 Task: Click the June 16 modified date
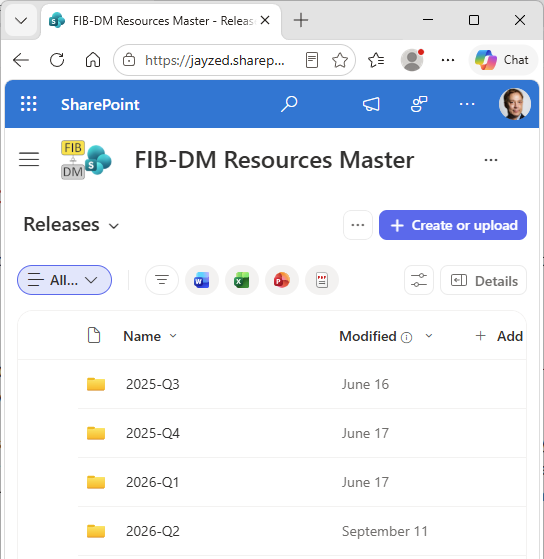point(365,384)
